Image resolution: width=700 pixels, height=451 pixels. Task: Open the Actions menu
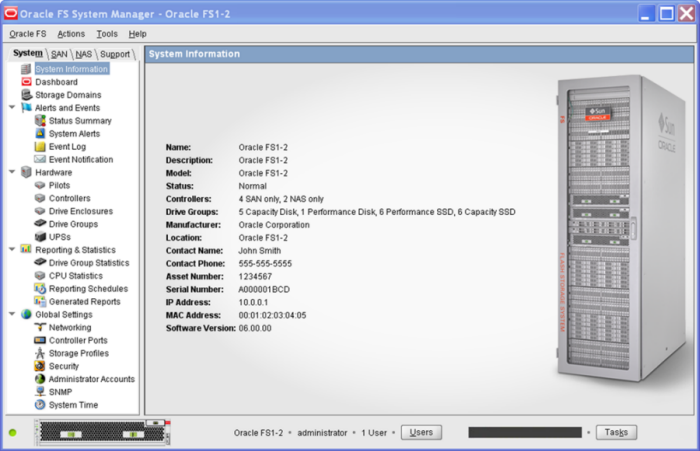point(71,34)
